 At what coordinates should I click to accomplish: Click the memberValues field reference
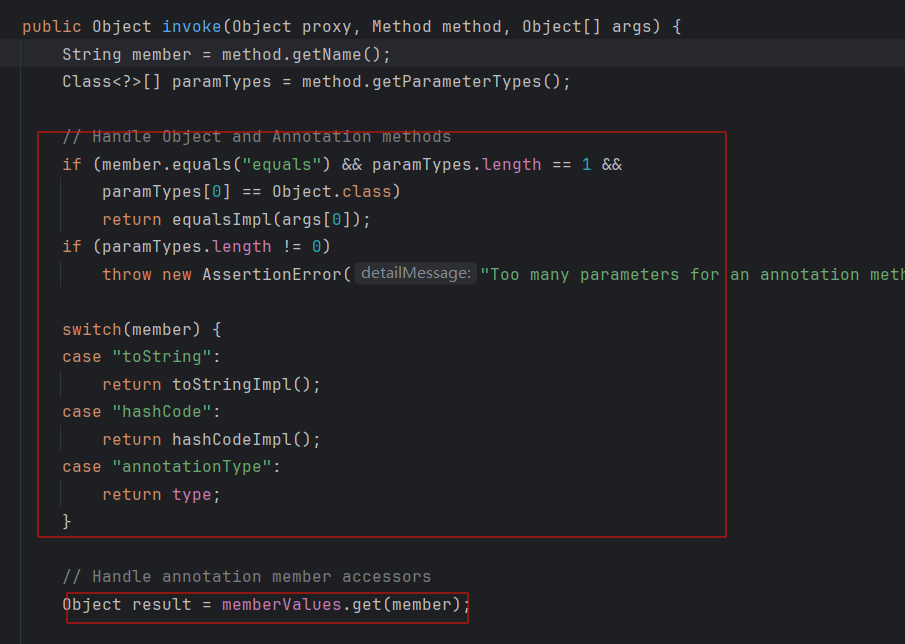coord(281,604)
